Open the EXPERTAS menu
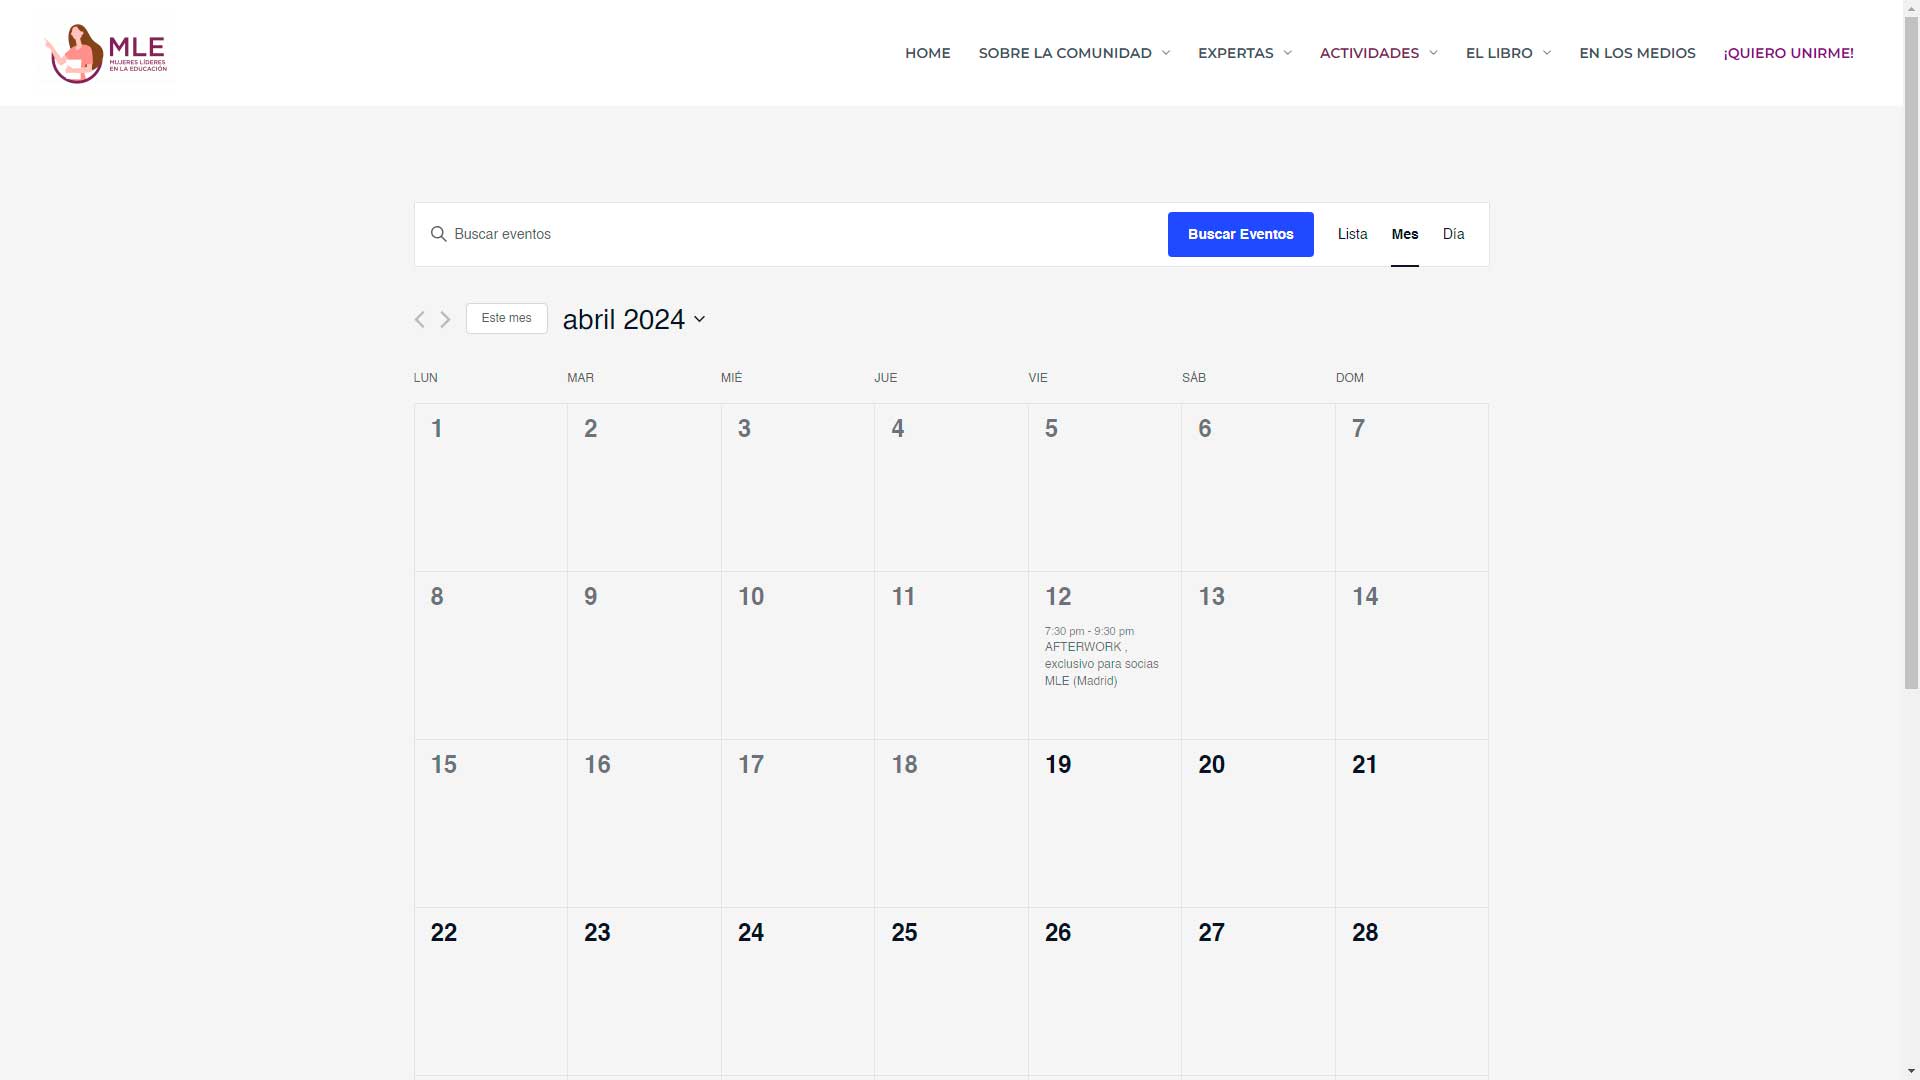1920x1080 pixels. pyautogui.click(x=1236, y=53)
